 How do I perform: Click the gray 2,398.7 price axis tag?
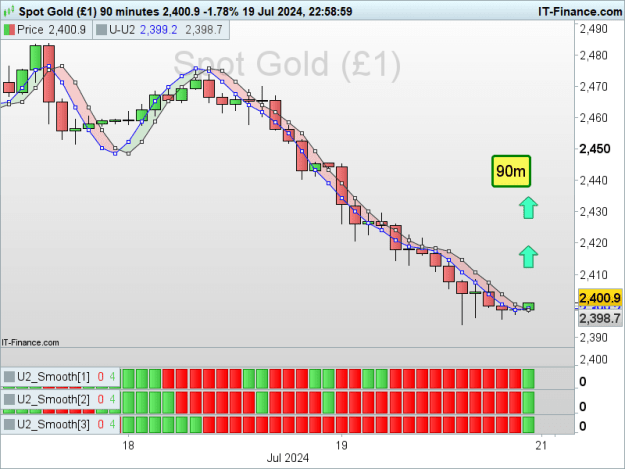[600, 318]
